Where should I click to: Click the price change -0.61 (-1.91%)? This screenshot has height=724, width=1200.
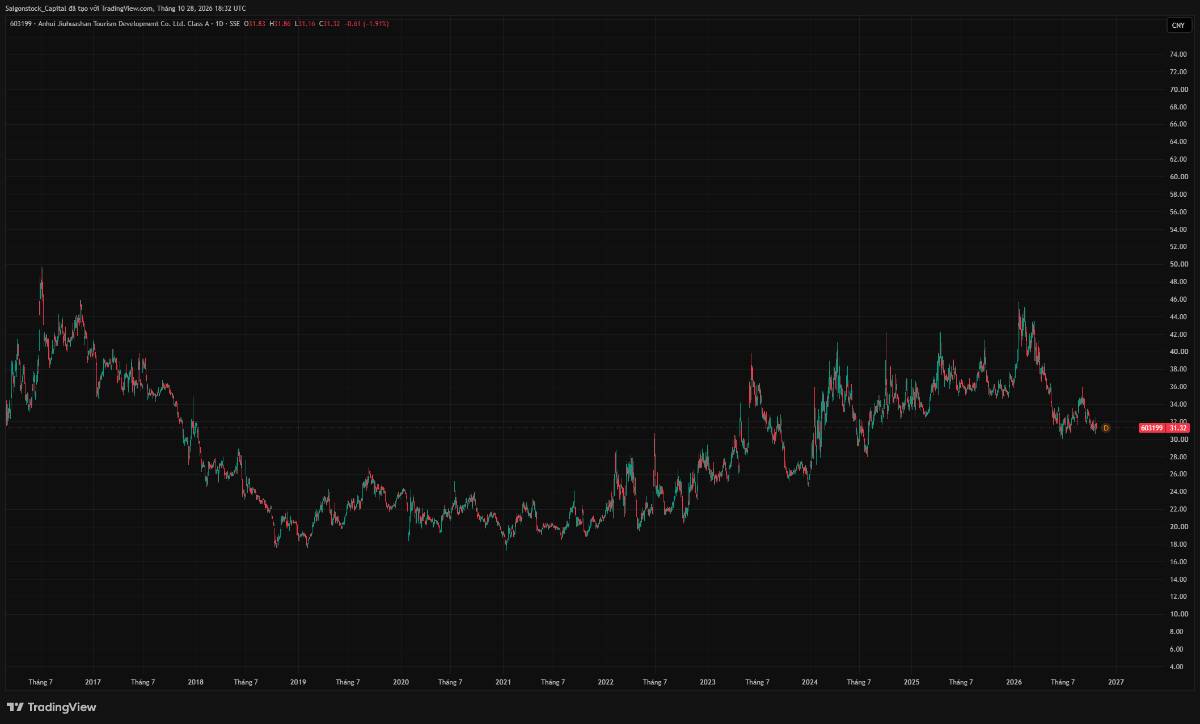(x=367, y=23)
